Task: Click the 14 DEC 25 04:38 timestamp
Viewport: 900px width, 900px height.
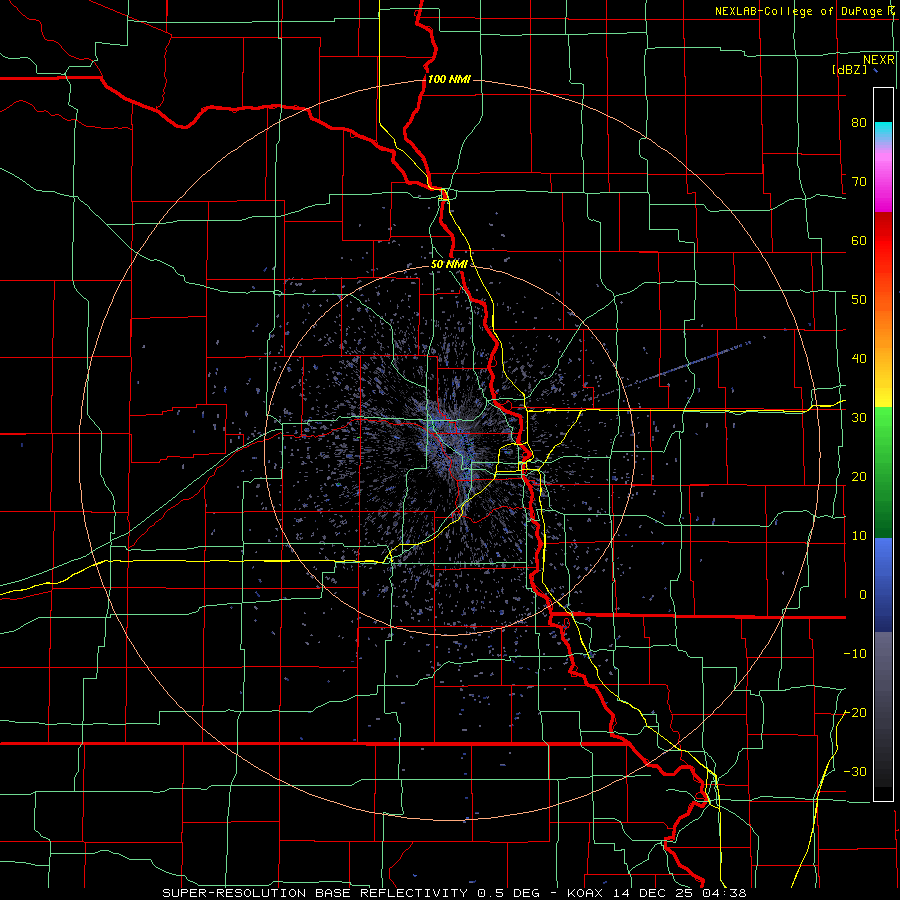Action: click(x=680, y=893)
